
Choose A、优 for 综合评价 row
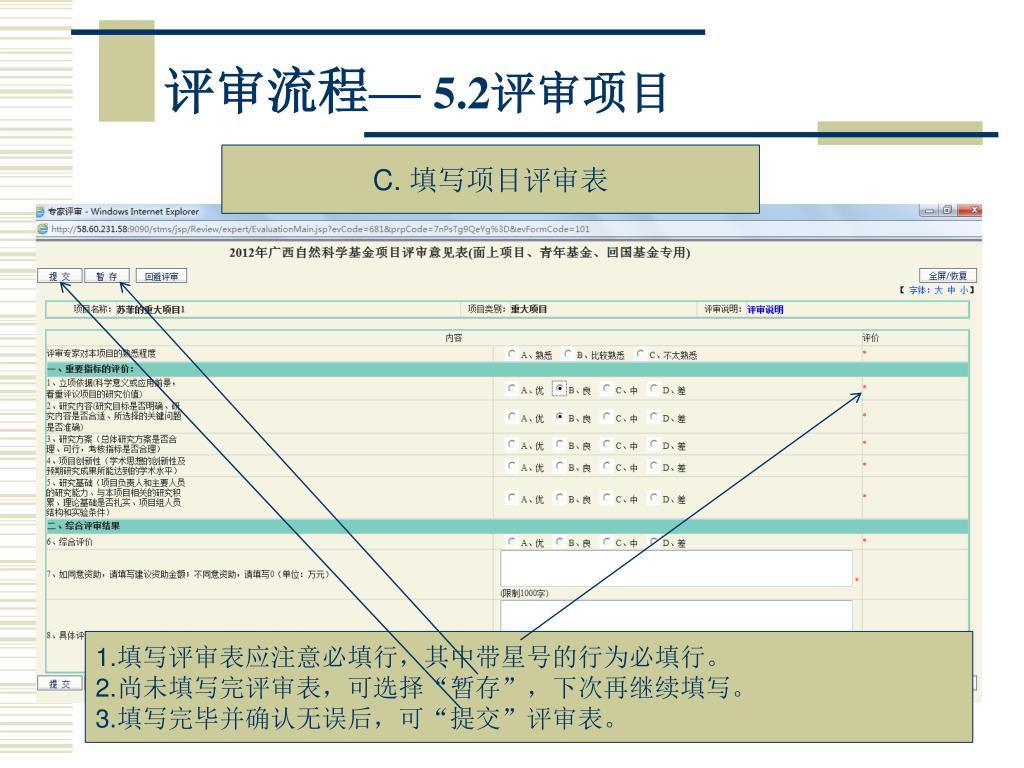512,541
